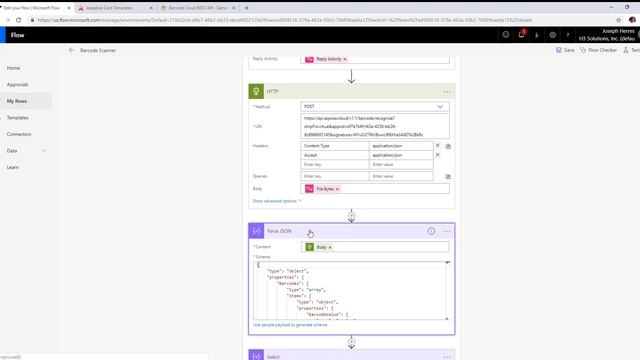The height and width of the screenshot is (360, 640).
Task: Open the Parse JSON info icon
Action: coord(431,231)
